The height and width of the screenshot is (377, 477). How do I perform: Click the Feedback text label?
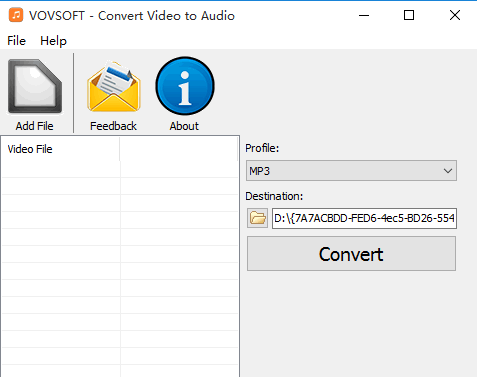[x=113, y=126]
